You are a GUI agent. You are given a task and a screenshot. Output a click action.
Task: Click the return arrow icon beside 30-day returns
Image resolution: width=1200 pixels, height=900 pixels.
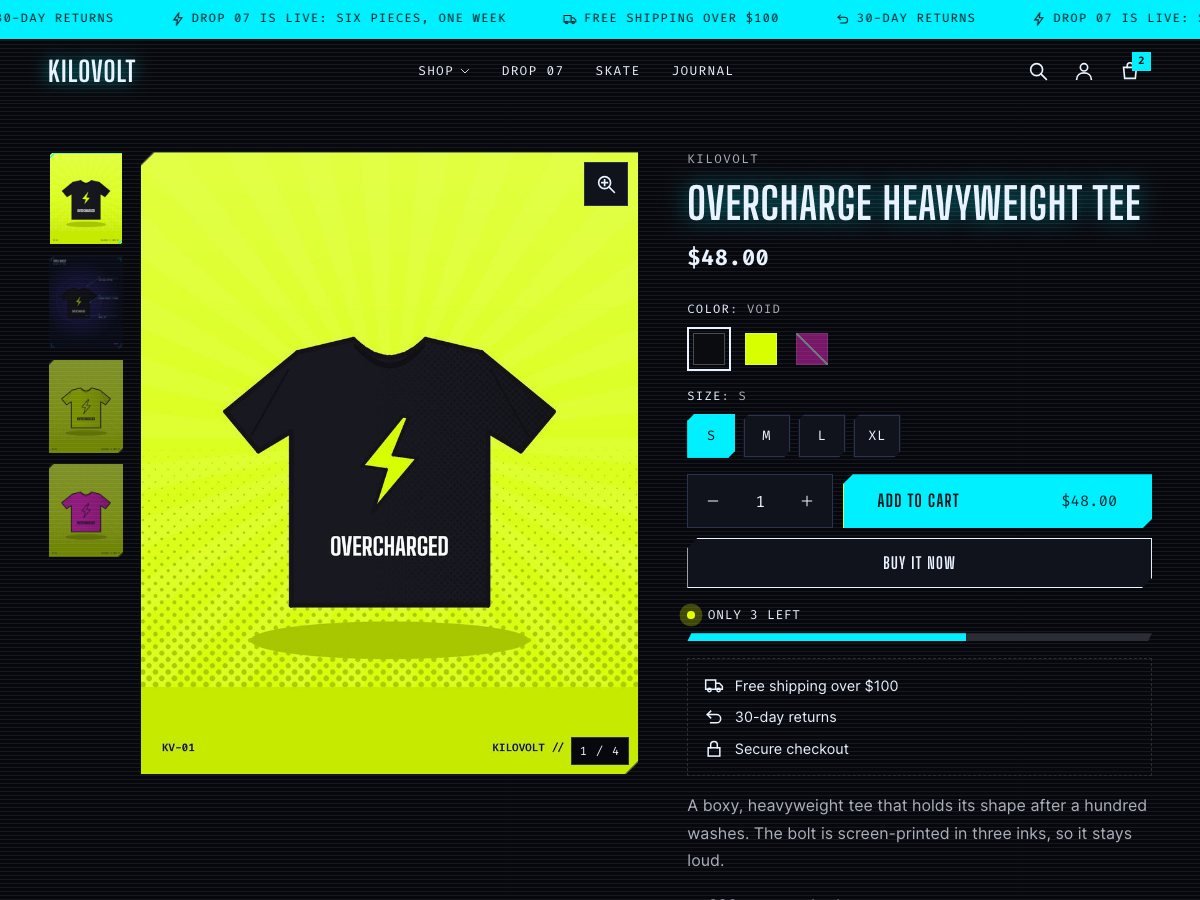714,717
